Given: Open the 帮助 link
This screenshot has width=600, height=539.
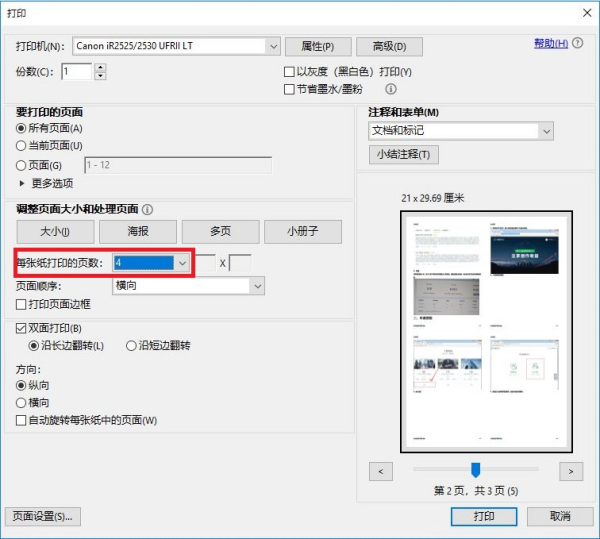Looking at the screenshot, I should tap(550, 43).
